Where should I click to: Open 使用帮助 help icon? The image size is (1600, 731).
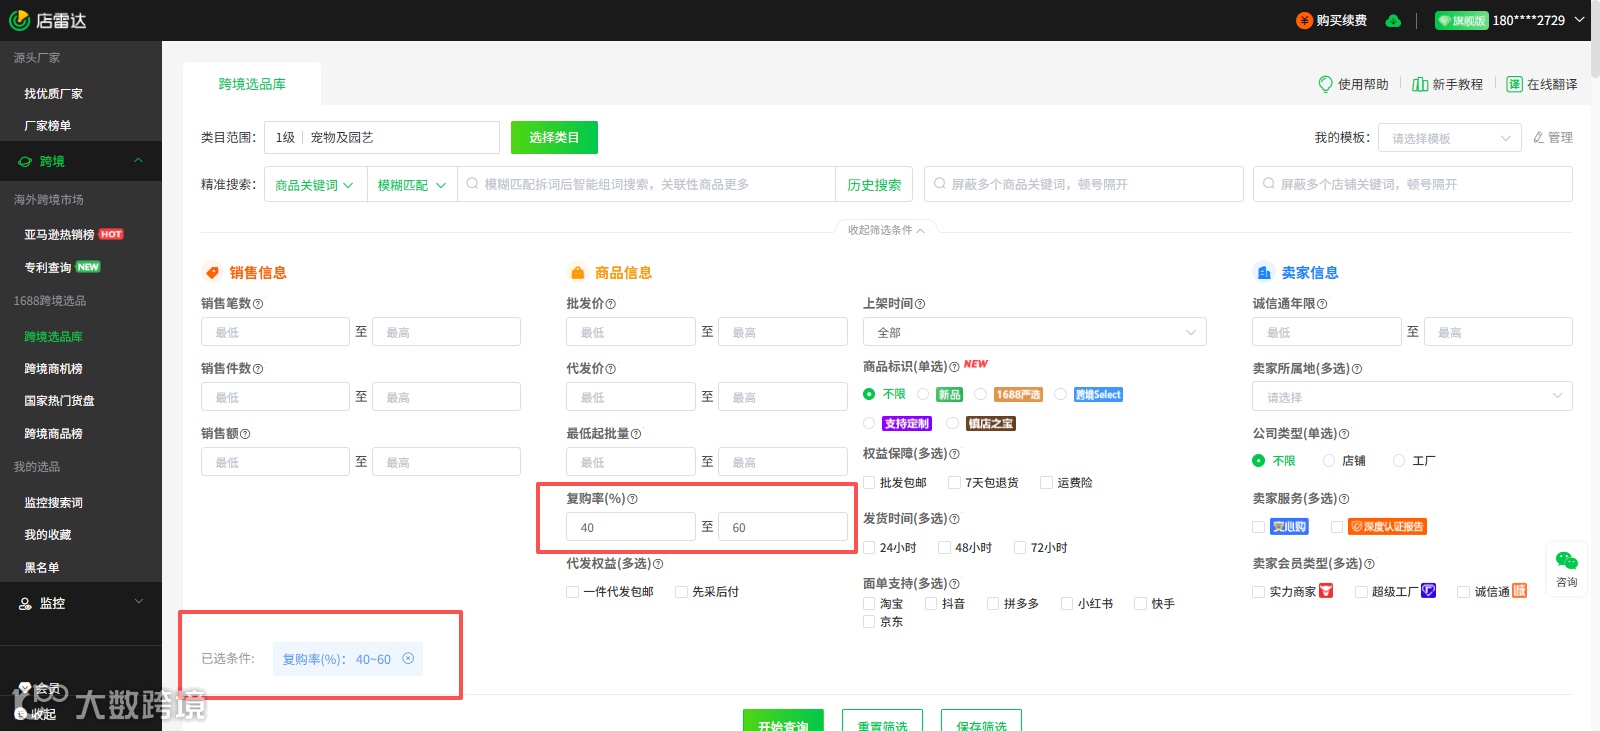click(x=1326, y=84)
